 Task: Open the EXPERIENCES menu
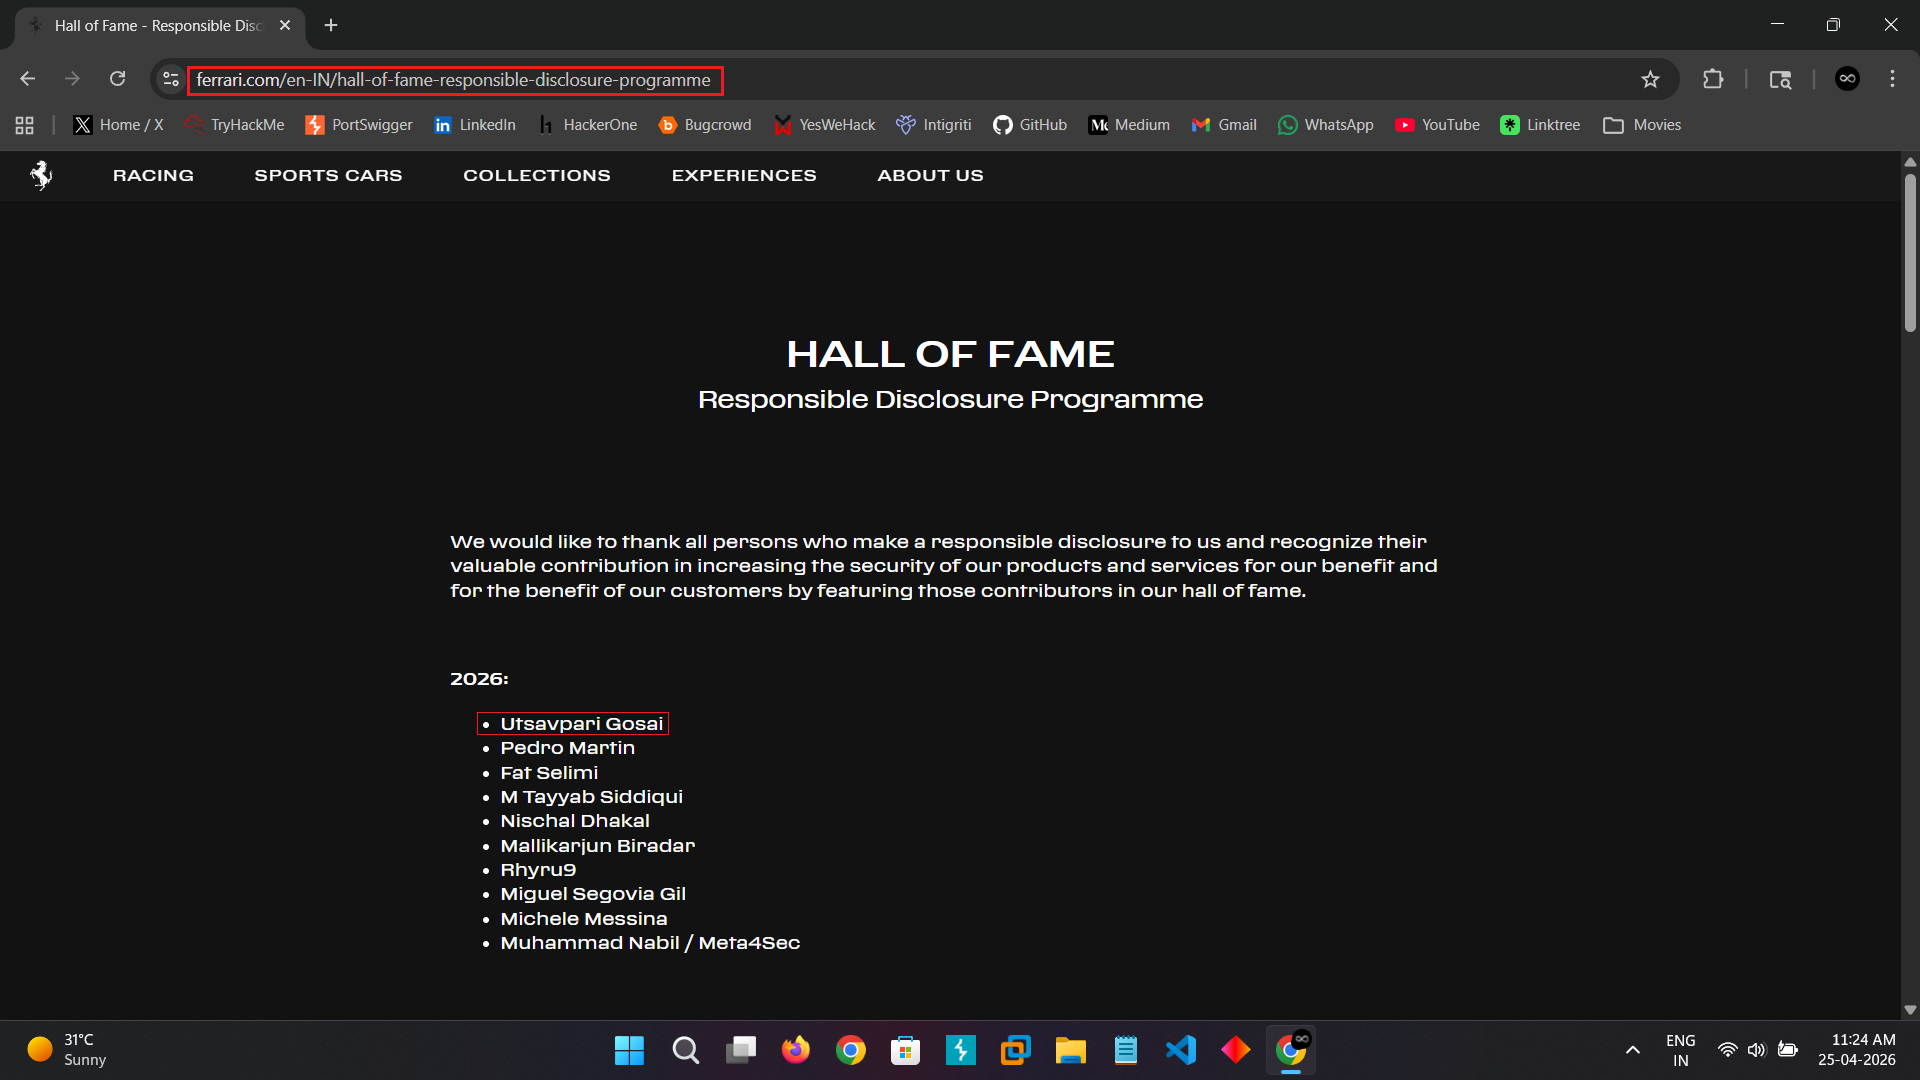[x=744, y=176]
